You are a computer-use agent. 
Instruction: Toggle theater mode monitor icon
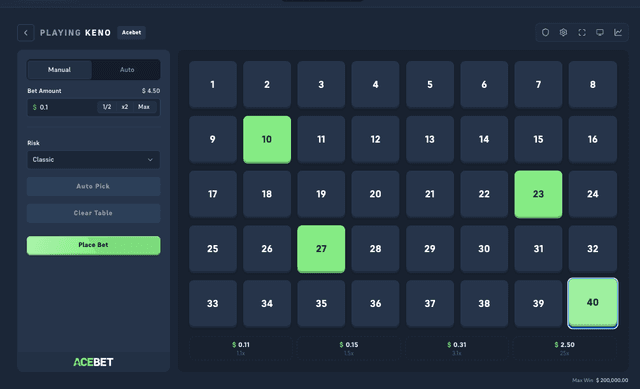click(x=600, y=32)
